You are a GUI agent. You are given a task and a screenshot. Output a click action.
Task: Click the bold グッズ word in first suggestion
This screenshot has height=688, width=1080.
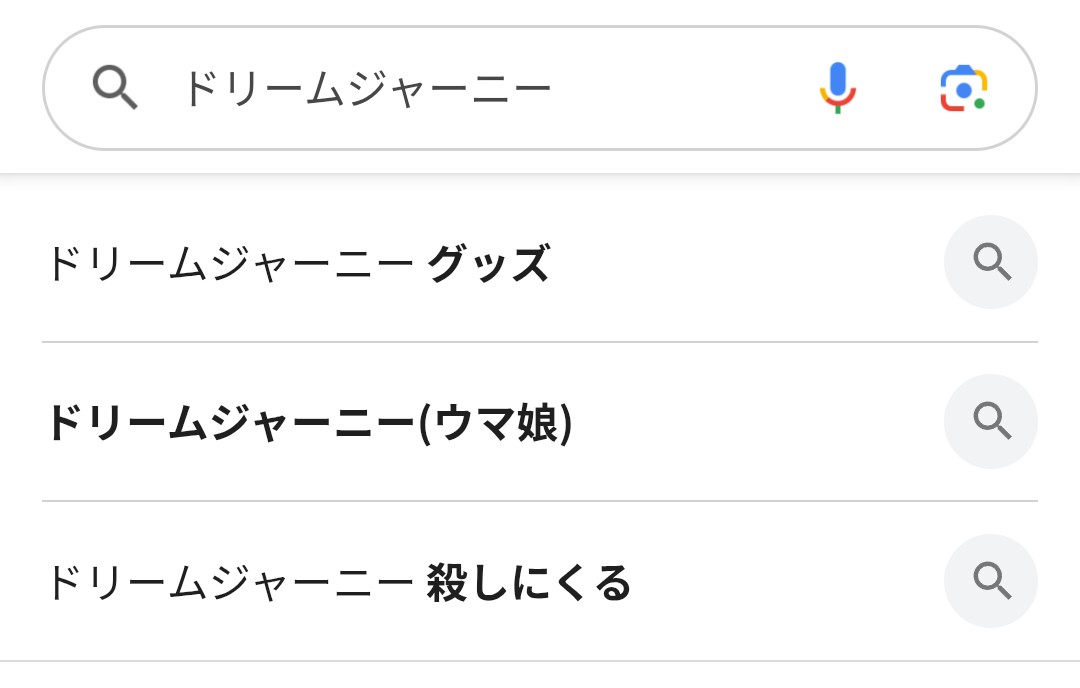488,265
